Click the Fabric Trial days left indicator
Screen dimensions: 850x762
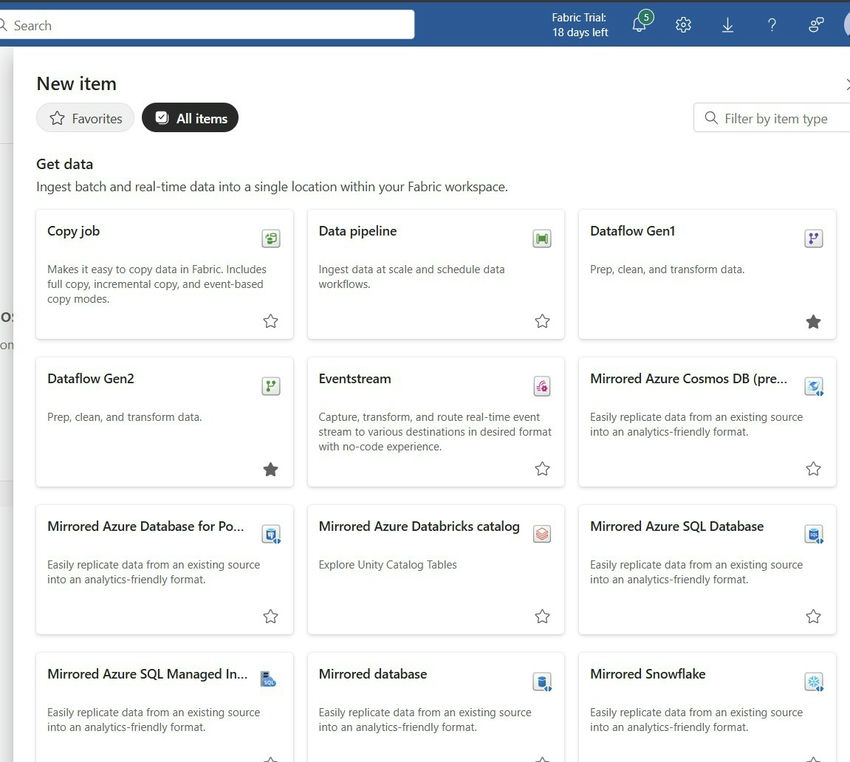(x=580, y=24)
